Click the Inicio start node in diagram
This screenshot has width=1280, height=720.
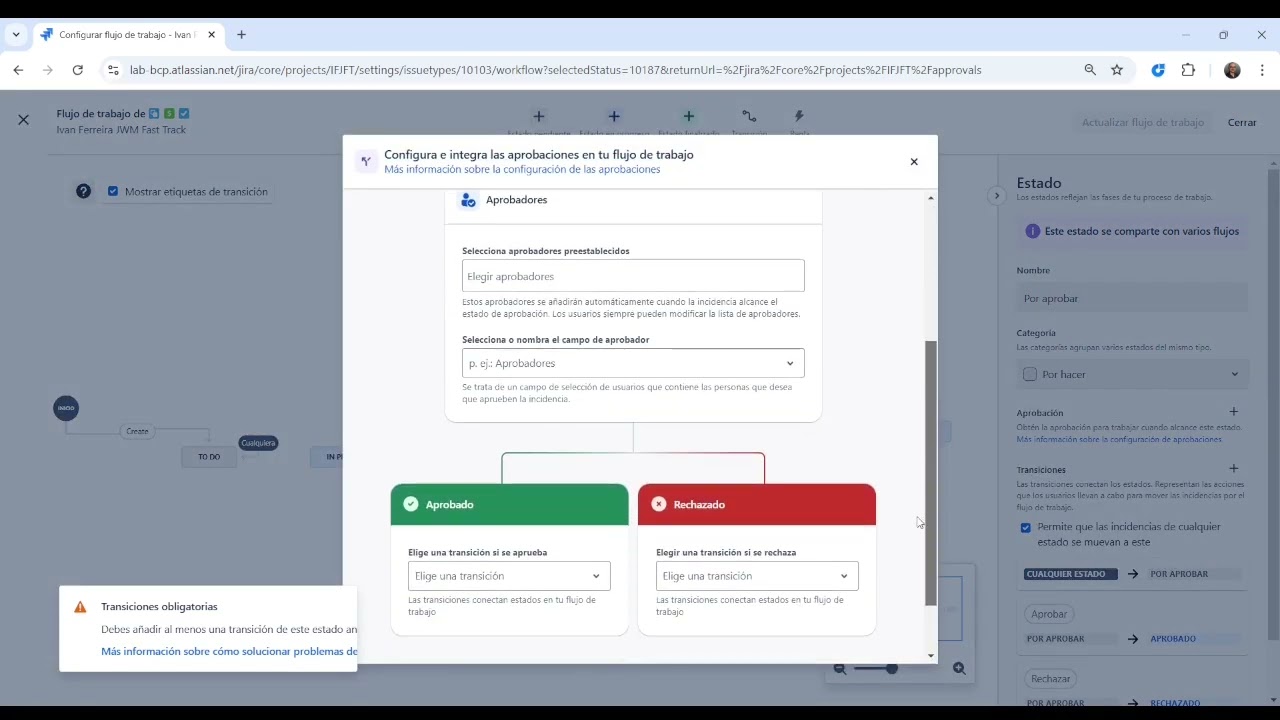pos(66,408)
